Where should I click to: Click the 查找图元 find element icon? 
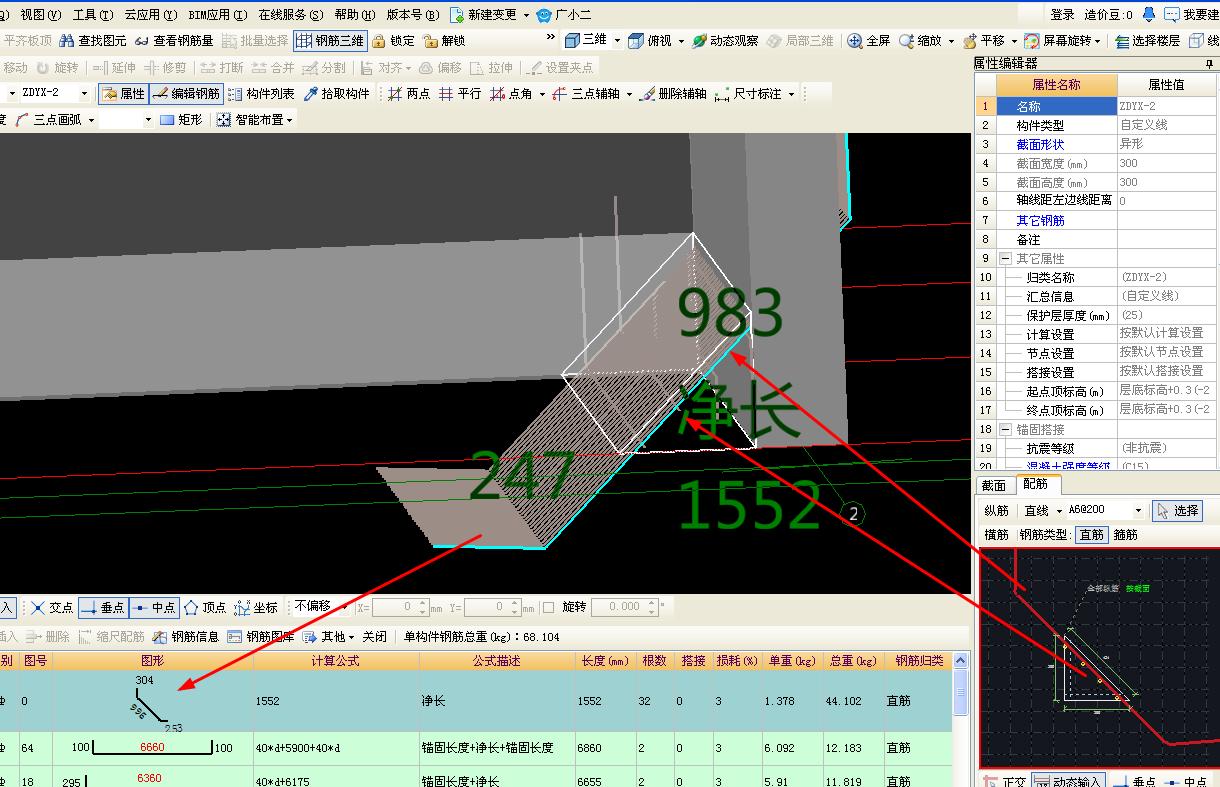click(68, 41)
